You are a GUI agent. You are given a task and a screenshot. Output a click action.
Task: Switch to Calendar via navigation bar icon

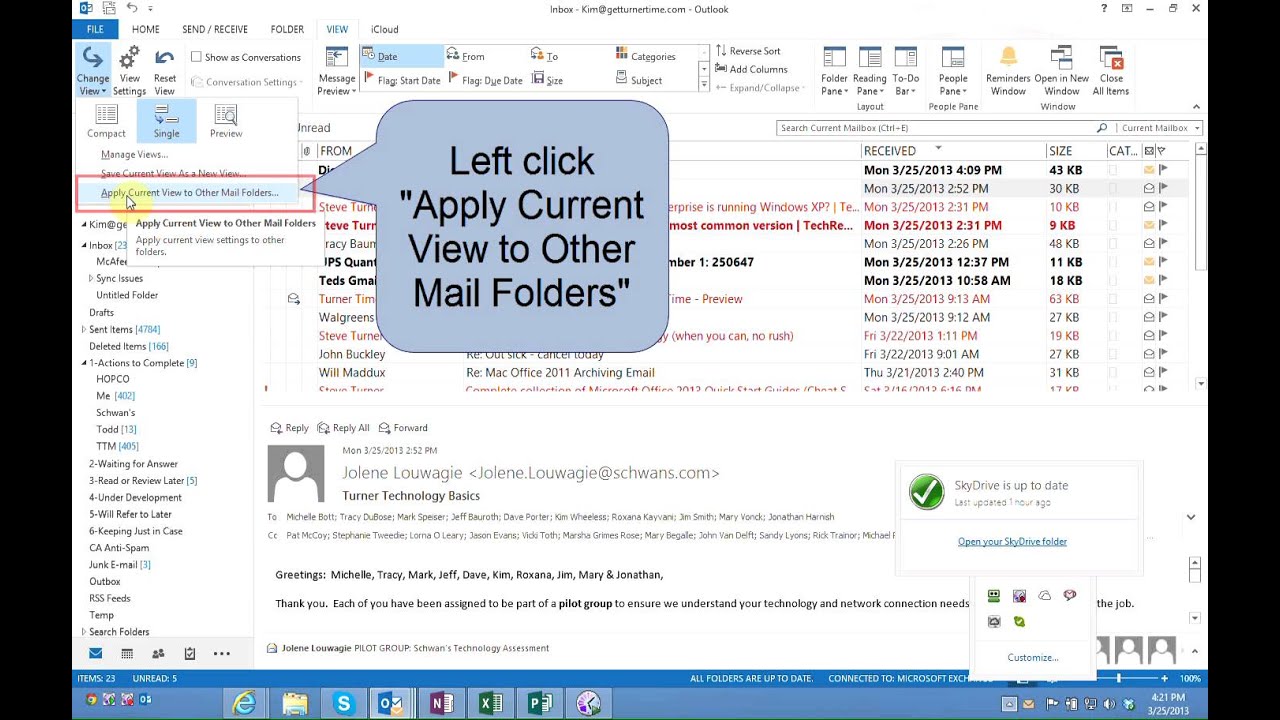127,653
